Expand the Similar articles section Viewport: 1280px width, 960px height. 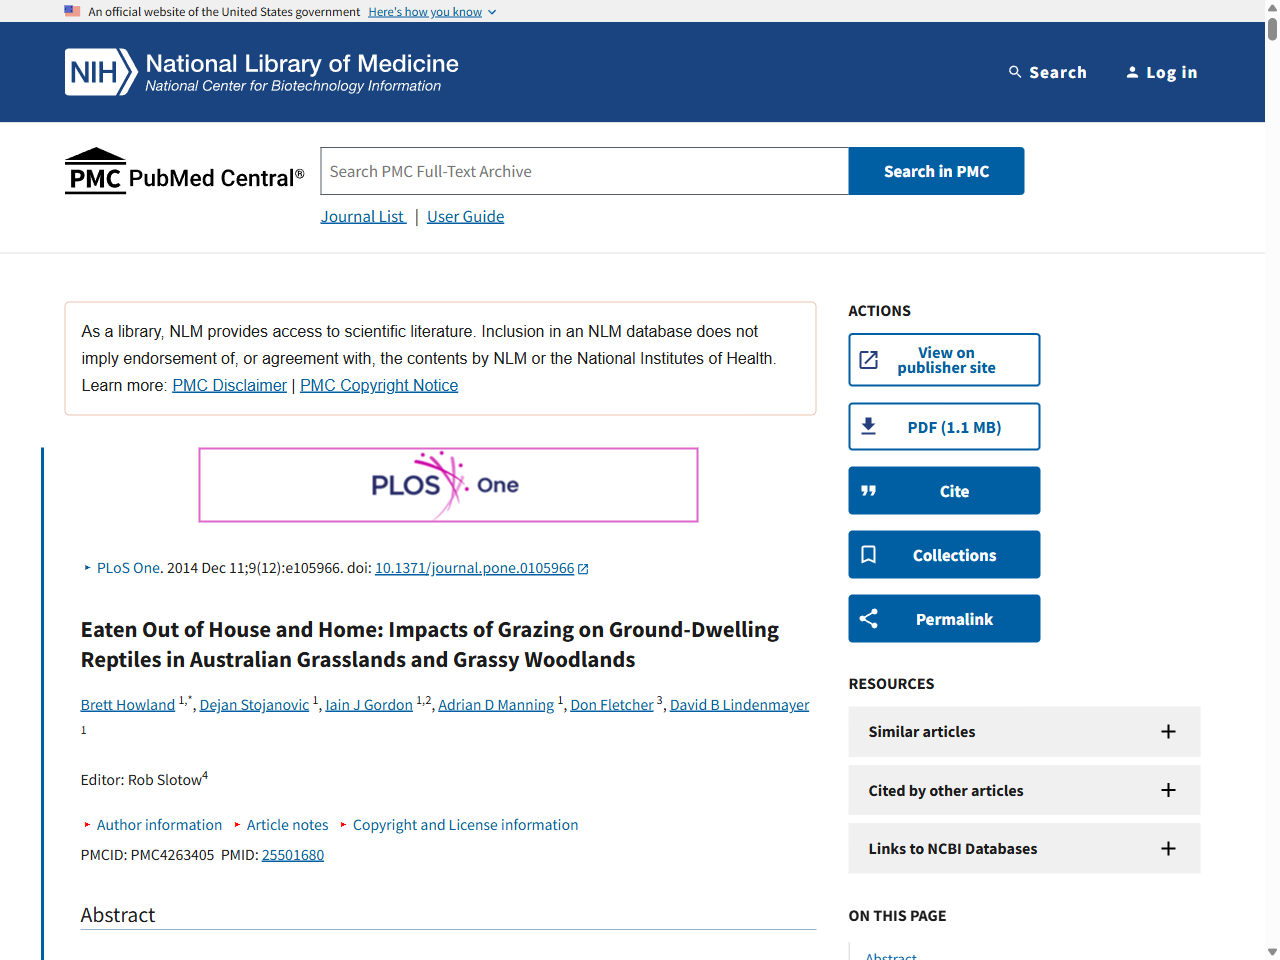(1167, 732)
